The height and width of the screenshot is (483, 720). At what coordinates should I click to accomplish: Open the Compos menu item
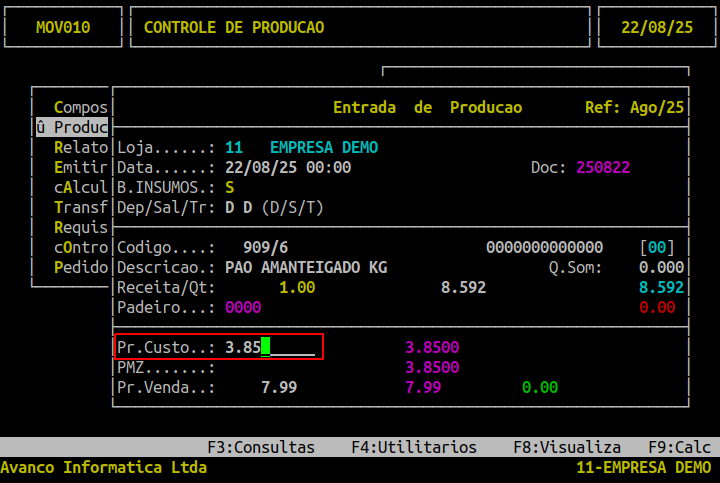click(x=81, y=107)
